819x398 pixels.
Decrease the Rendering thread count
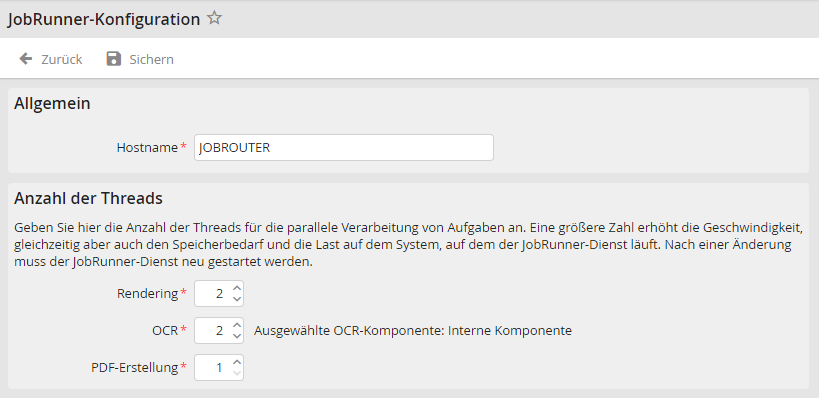[237, 299]
